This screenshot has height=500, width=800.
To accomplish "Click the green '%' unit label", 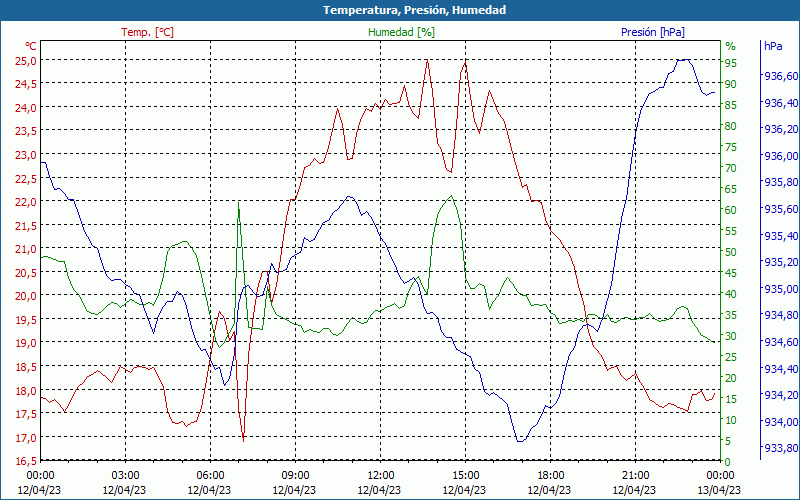I will coord(731,46).
